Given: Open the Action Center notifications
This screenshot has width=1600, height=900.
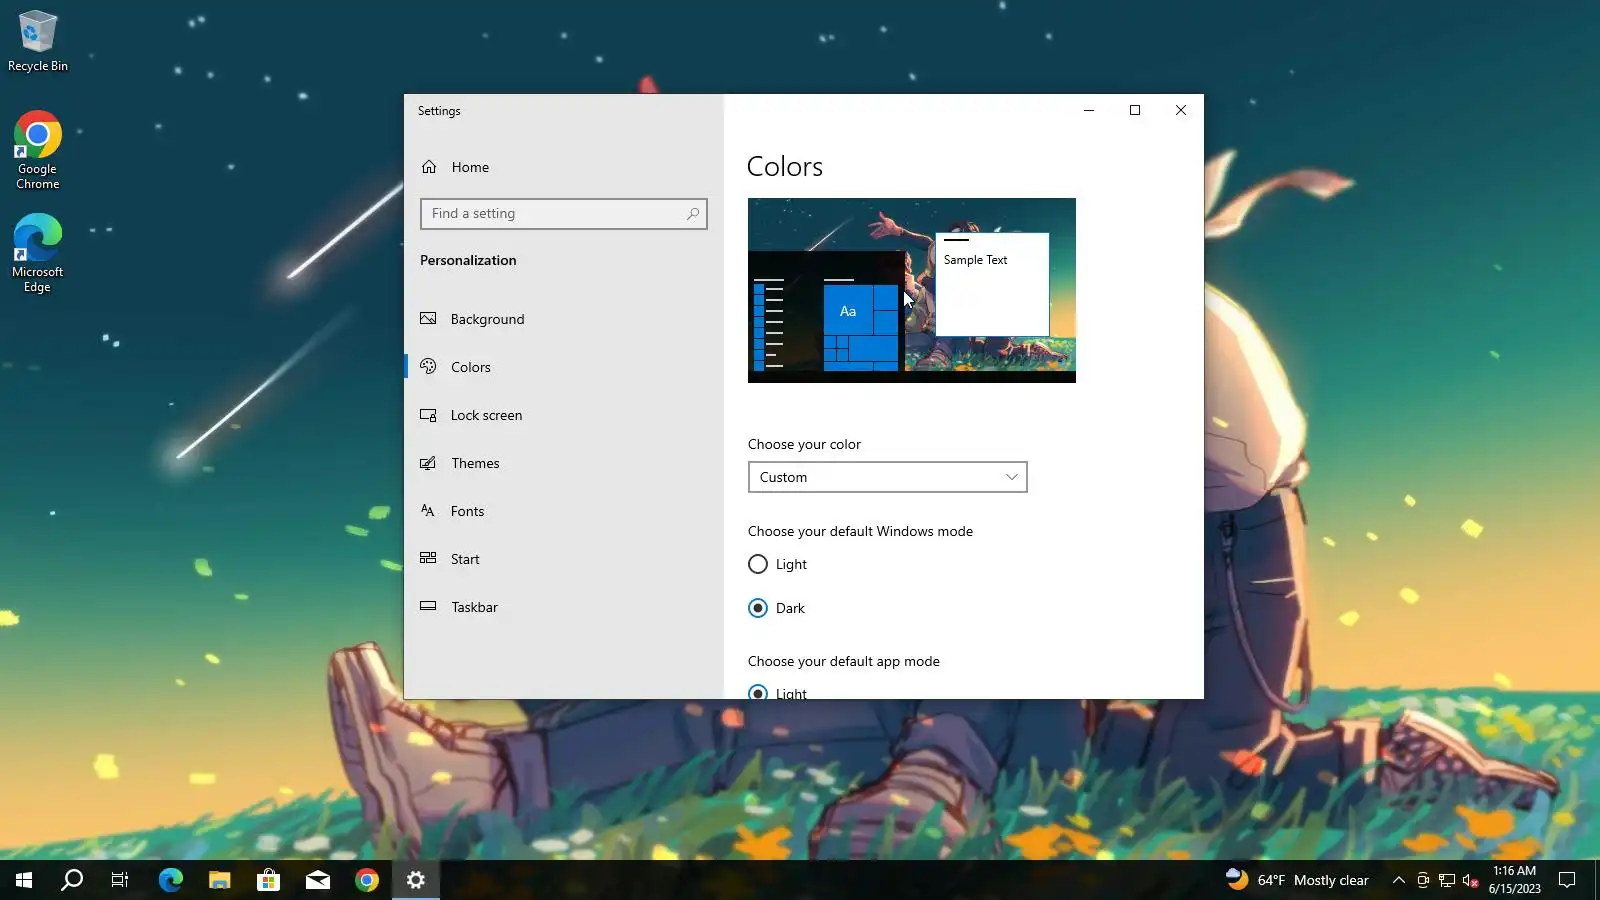Looking at the screenshot, I should (1568, 880).
